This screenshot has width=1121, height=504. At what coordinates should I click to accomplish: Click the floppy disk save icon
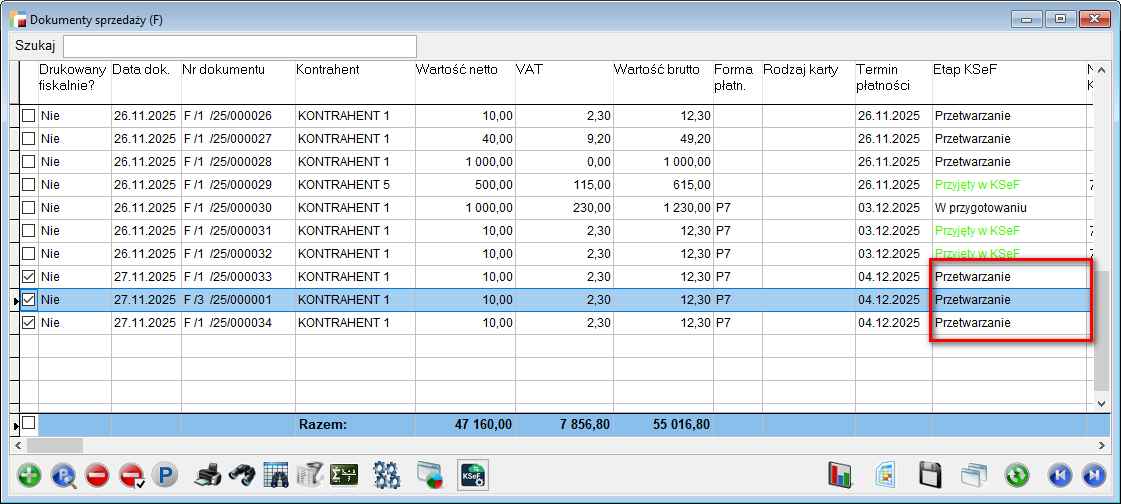(x=931, y=475)
